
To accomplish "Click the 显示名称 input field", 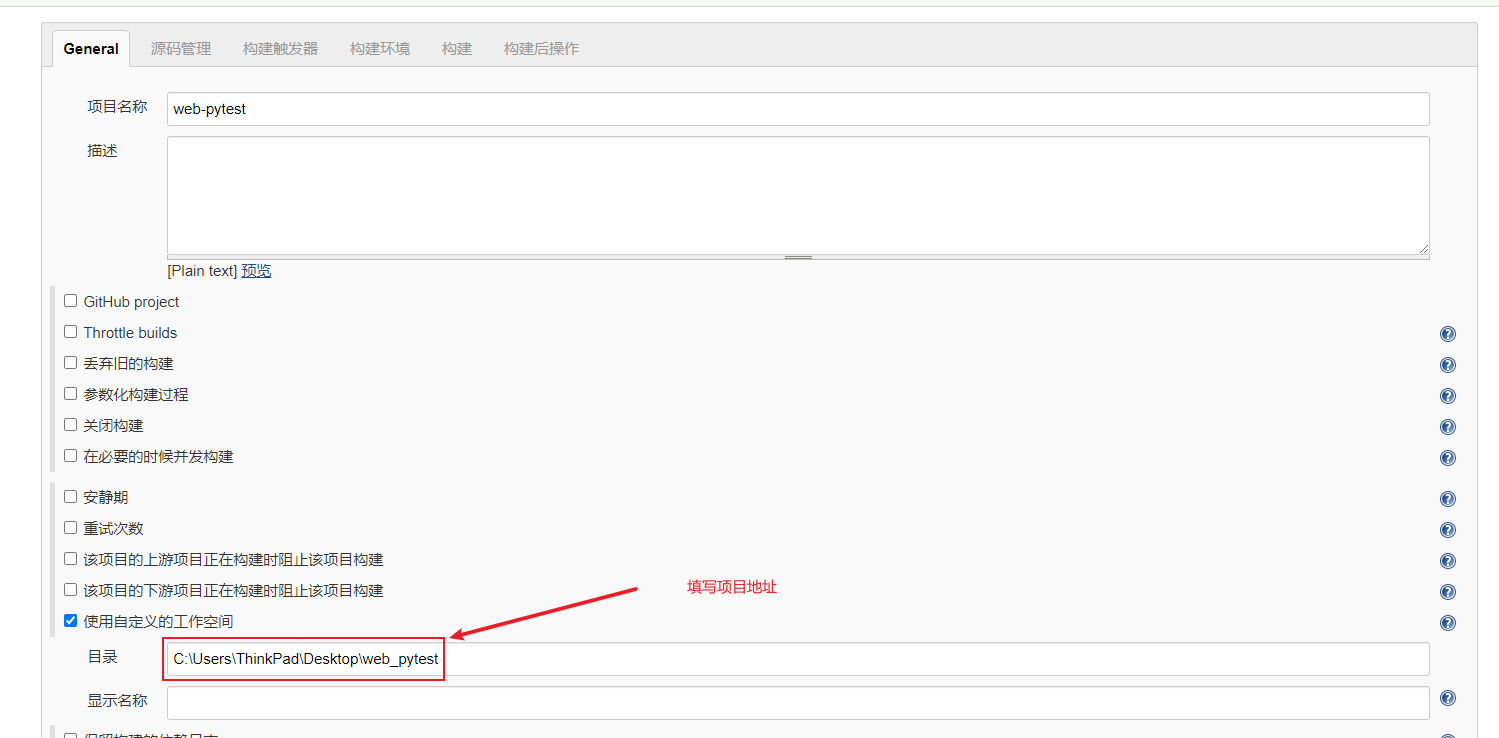I will (798, 703).
